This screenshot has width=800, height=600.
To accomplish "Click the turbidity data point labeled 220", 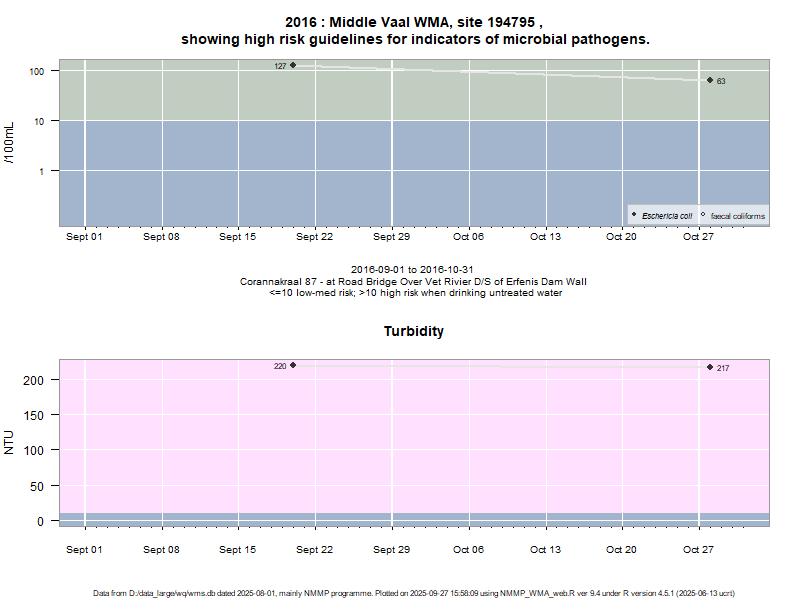I will point(293,365).
